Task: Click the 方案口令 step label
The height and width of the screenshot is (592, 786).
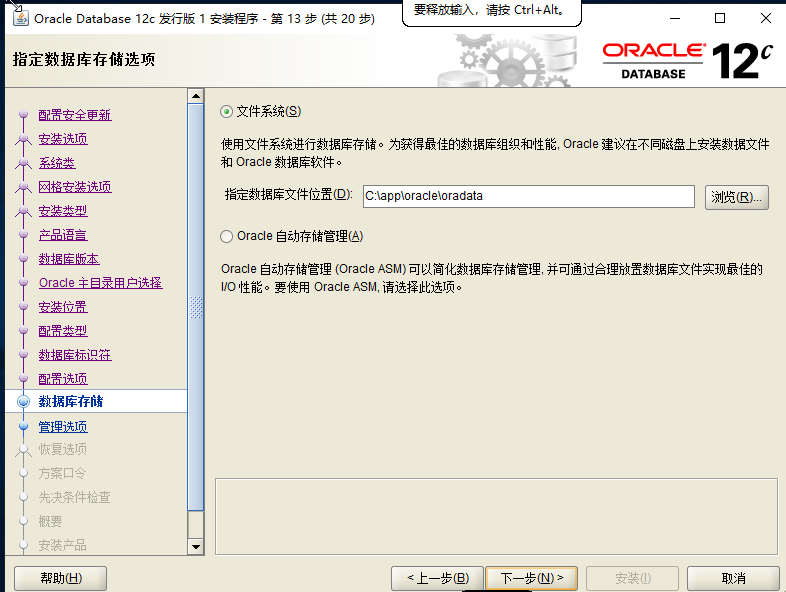Action: [63, 473]
